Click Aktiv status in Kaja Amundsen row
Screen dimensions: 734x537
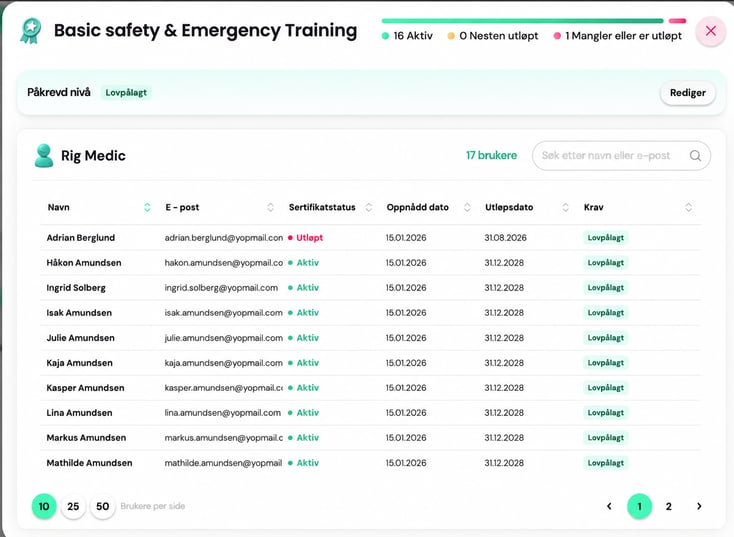pyautogui.click(x=303, y=363)
